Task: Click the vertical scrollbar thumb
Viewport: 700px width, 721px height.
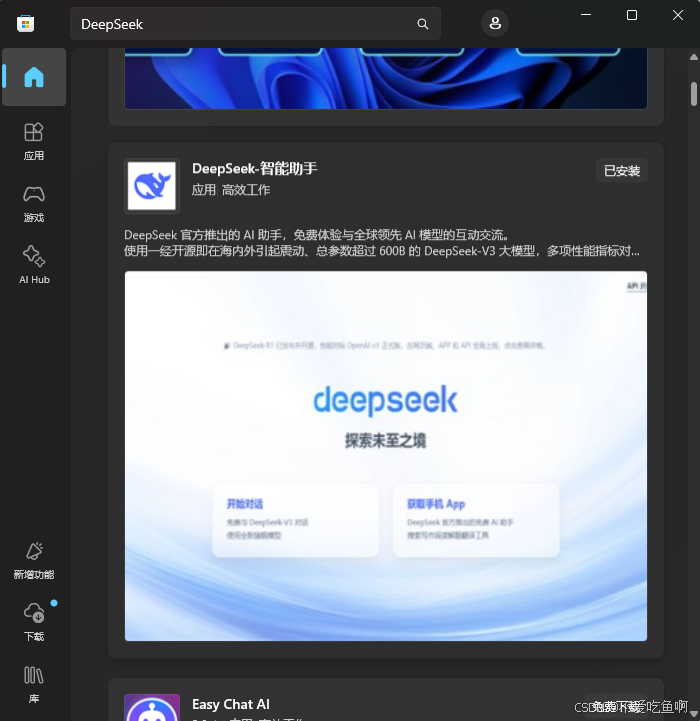Action: (x=694, y=94)
